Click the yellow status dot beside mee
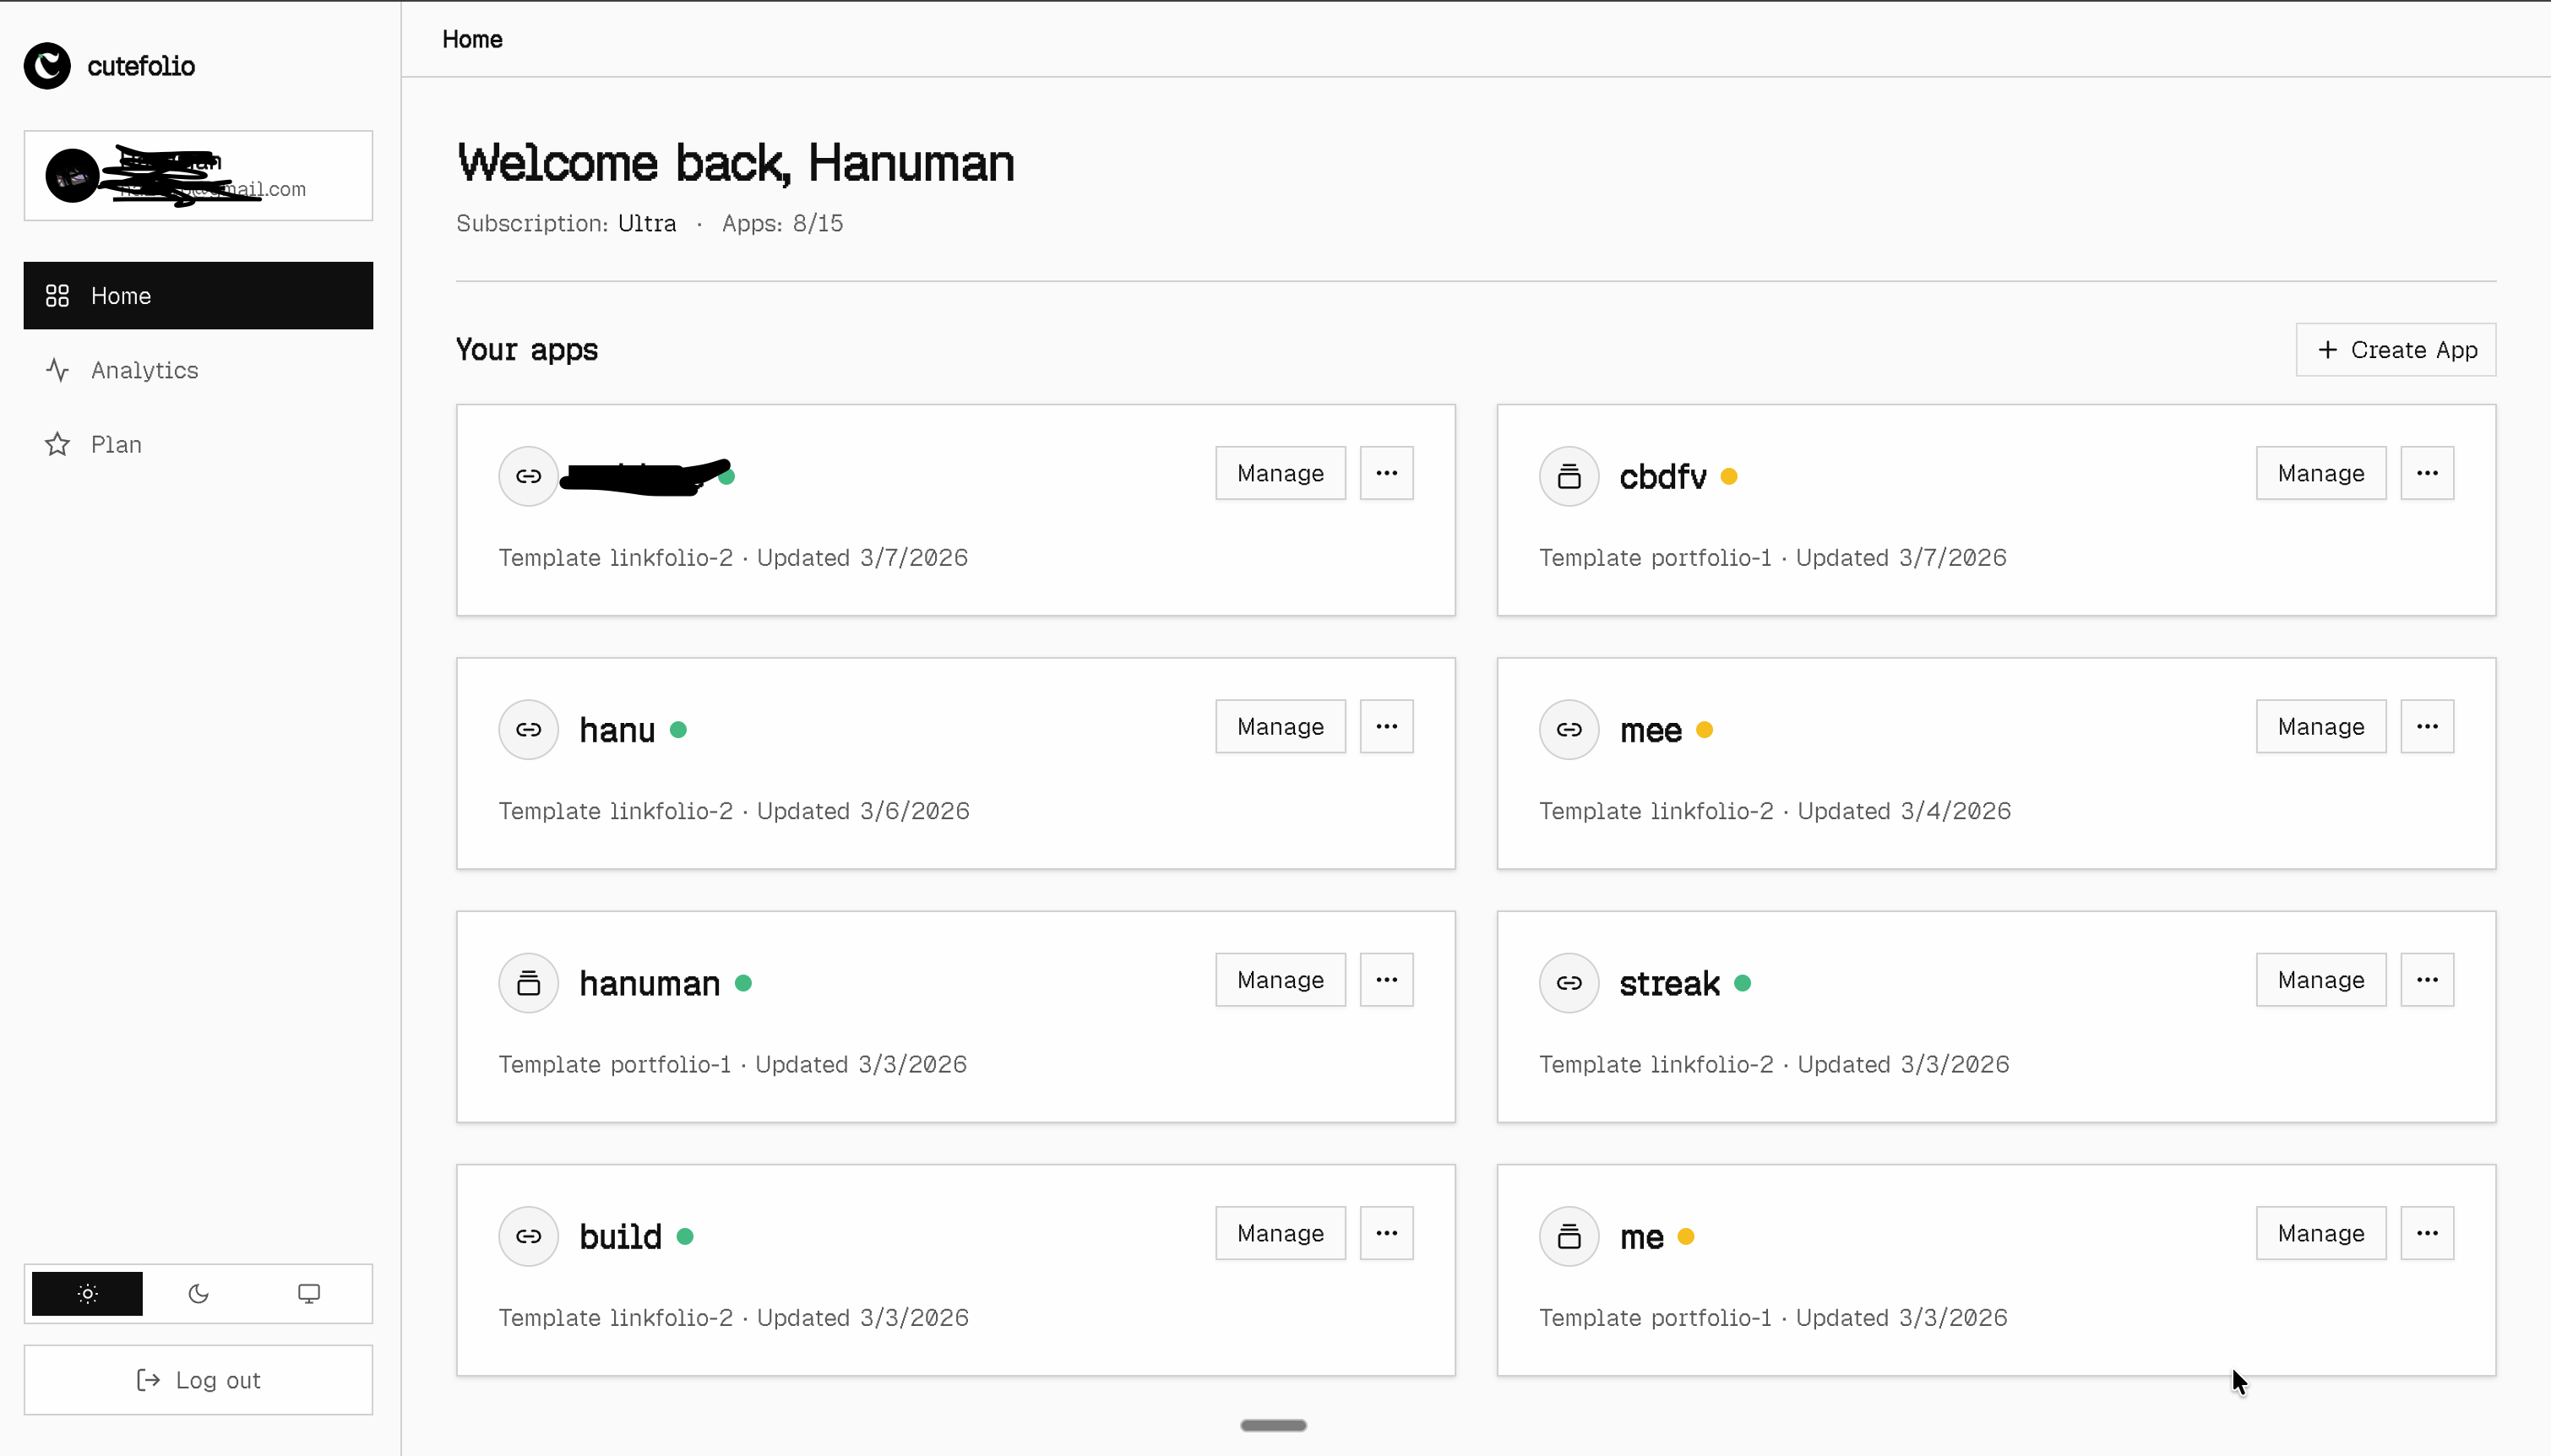The height and width of the screenshot is (1456, 2551). 1704,730
